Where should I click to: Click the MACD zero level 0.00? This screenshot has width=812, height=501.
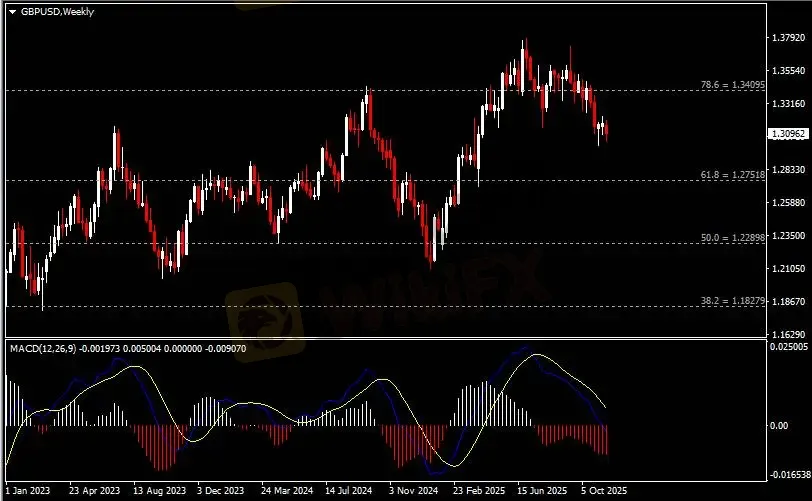click(779, 425)
